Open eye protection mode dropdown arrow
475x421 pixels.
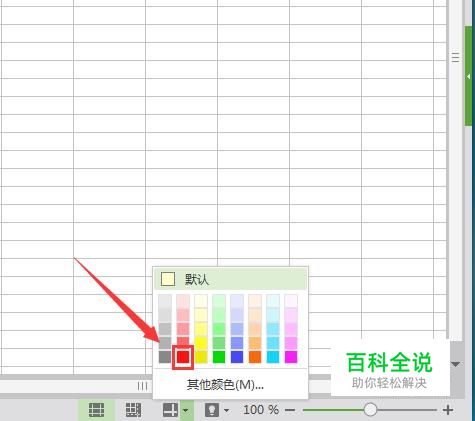coord(227,410)
